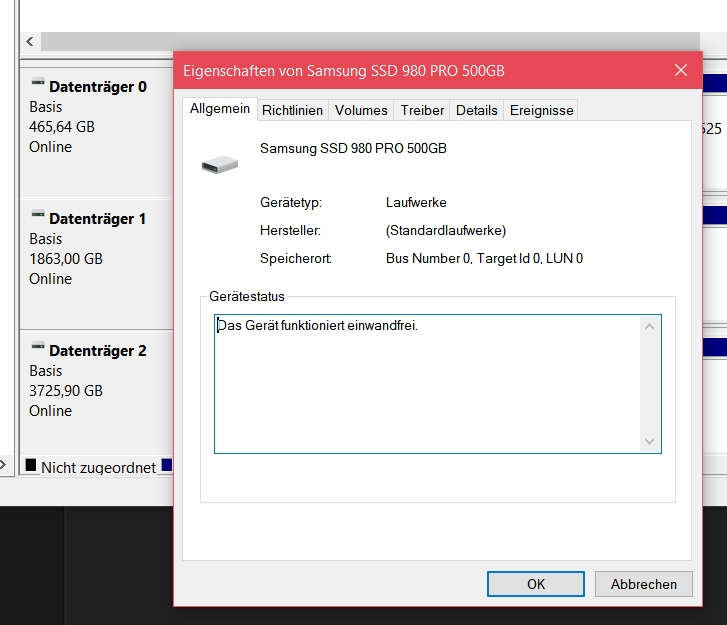Click the disk icon beside Datenträger 1

click(38, 215)
